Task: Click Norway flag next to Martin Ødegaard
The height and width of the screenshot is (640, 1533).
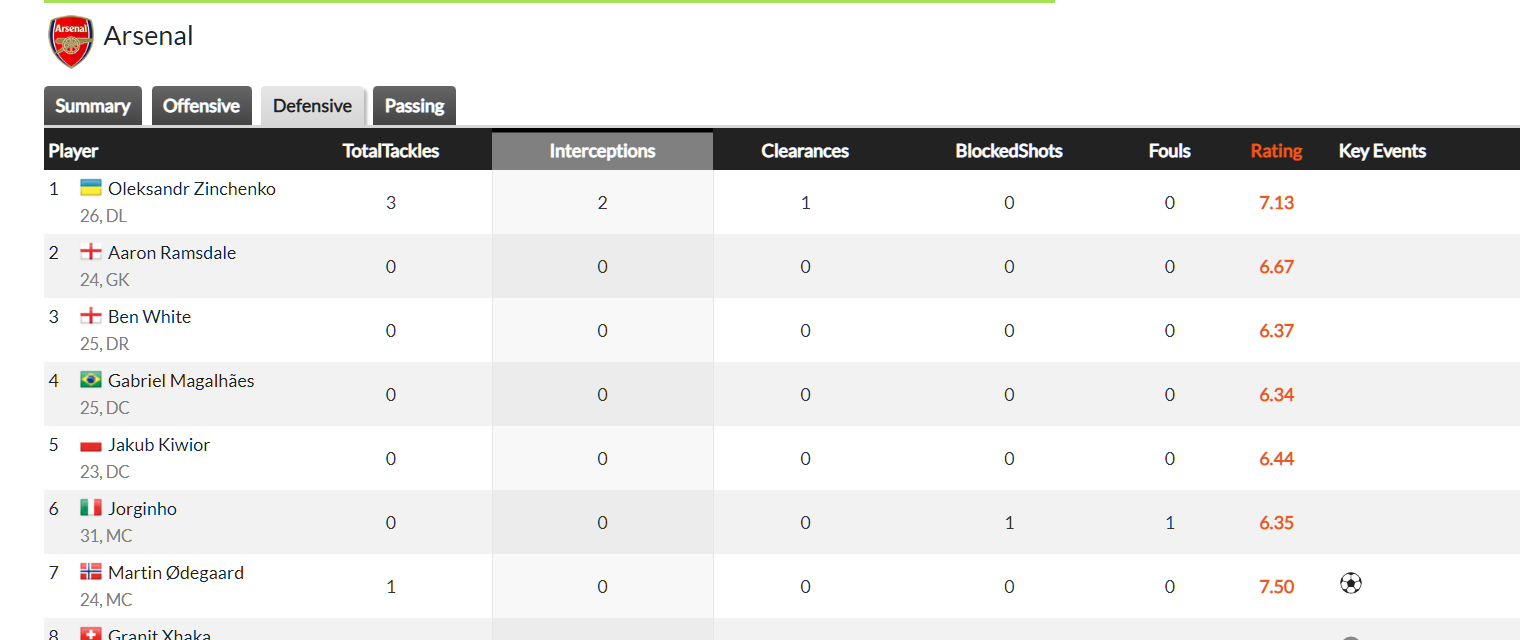Action: (91, 572)
